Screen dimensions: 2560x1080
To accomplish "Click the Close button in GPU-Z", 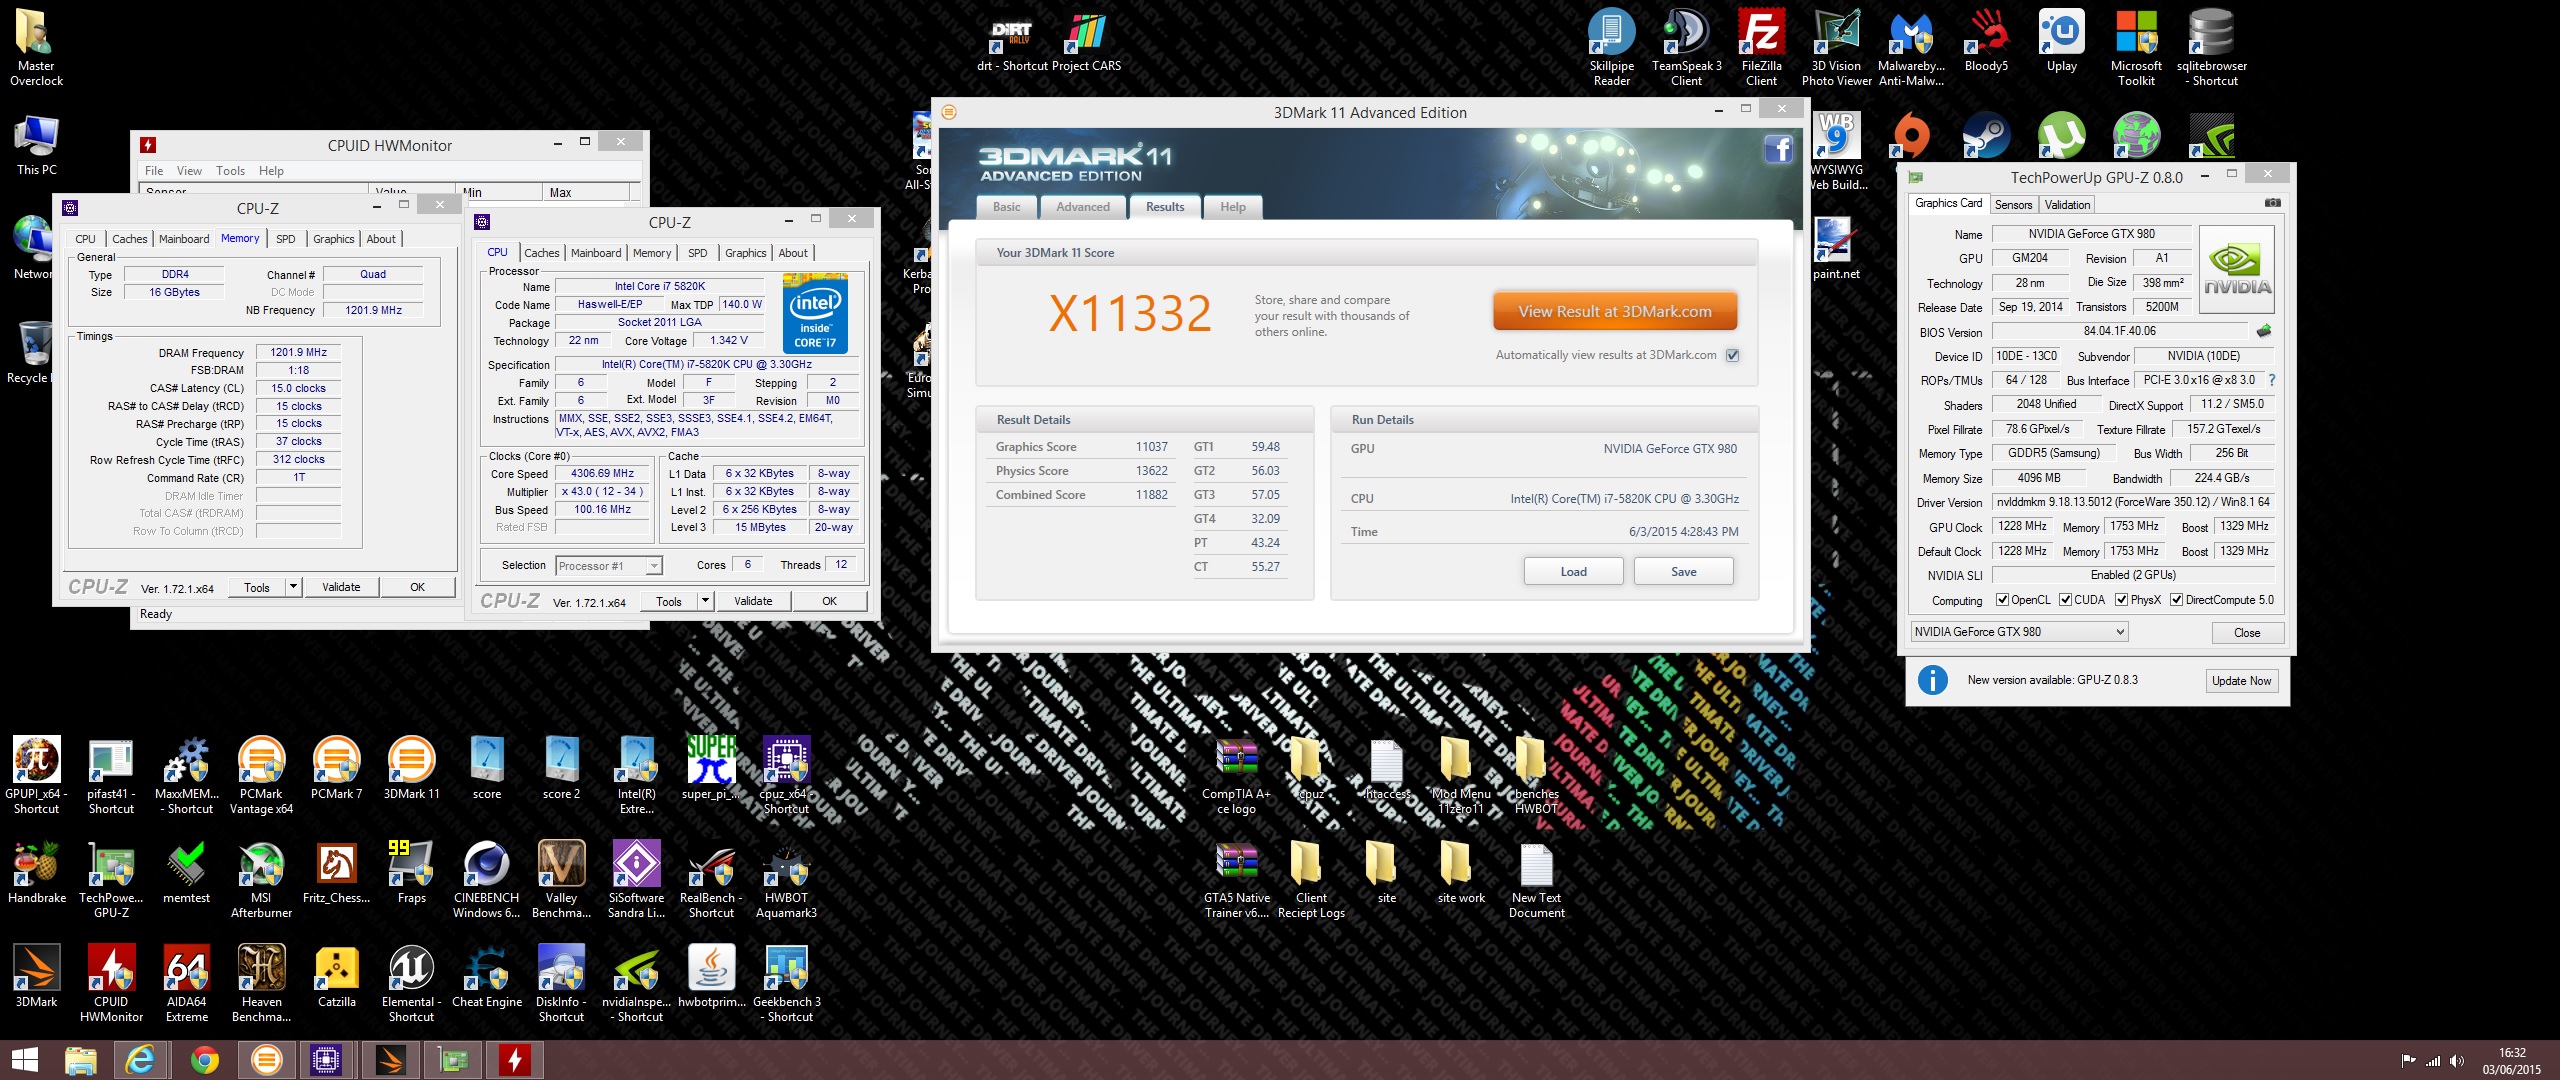I will click(x=2247, y=633).
